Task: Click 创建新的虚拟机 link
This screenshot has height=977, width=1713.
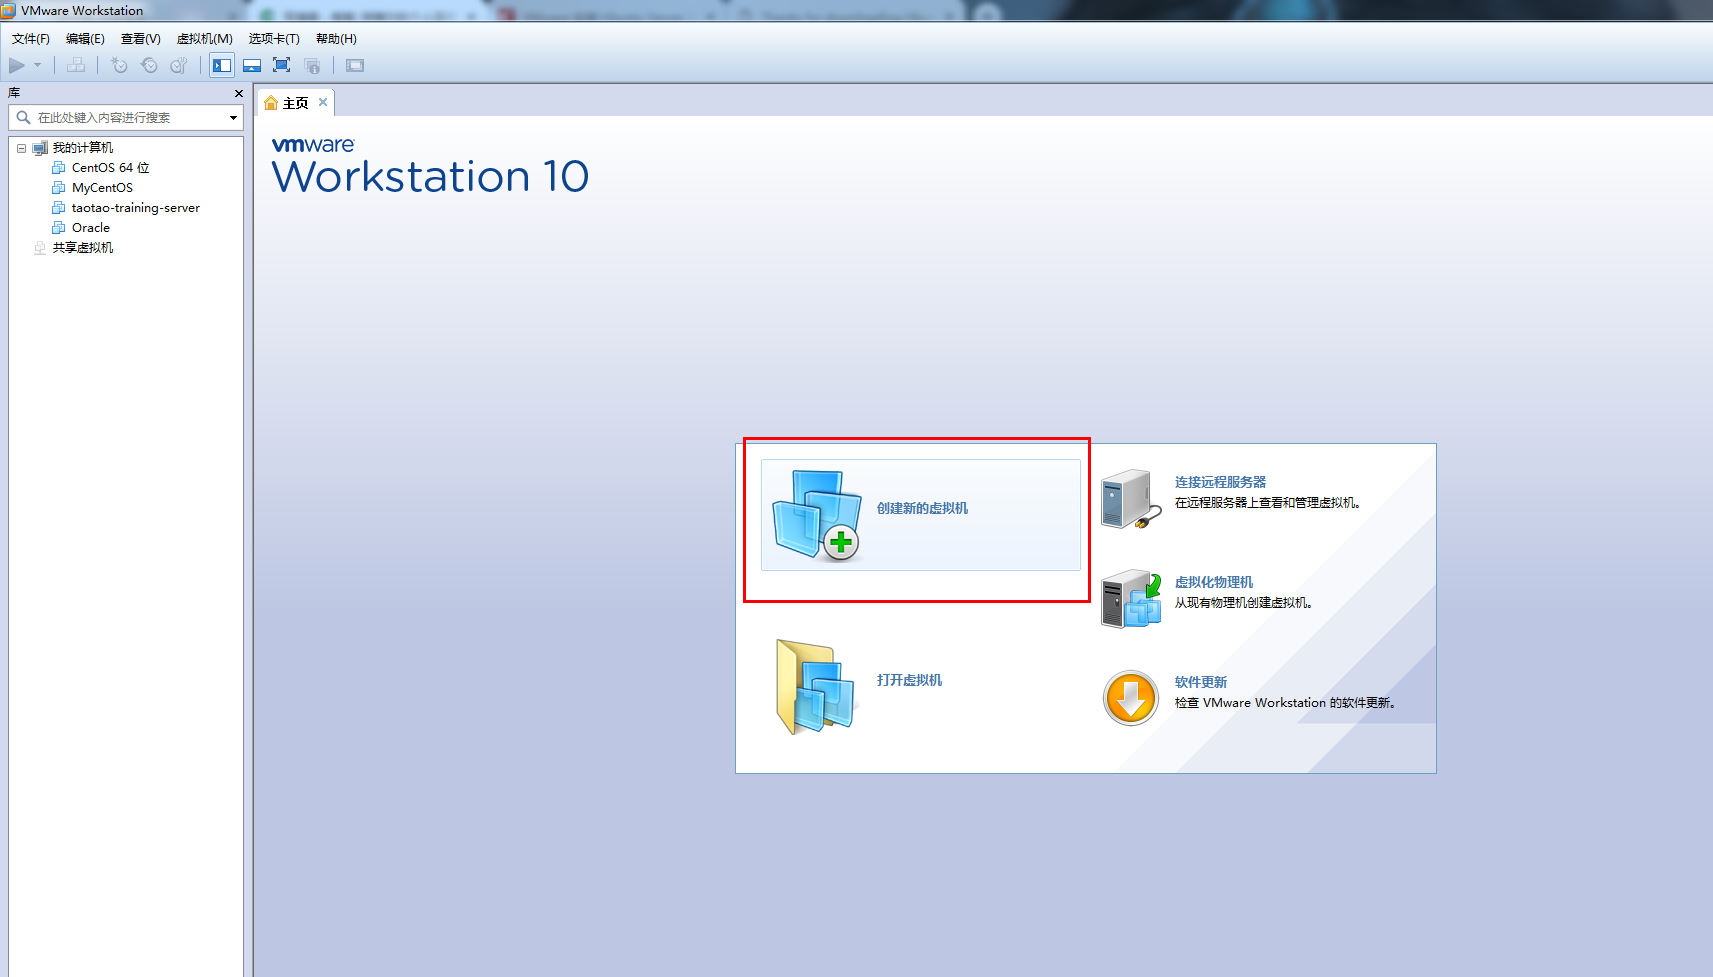Action: tap(922, 508)
